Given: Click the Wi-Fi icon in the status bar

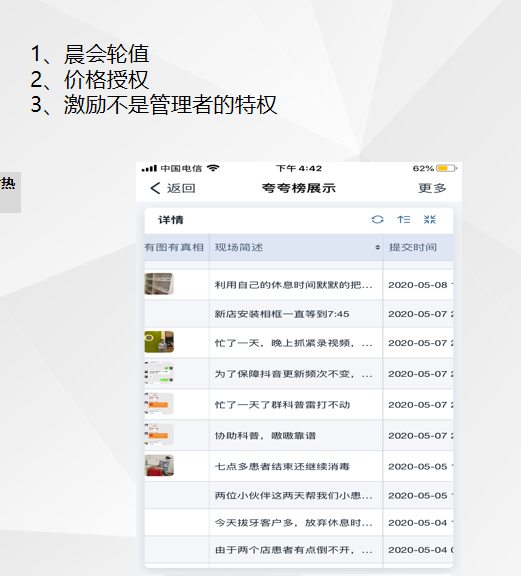Looking at the screenshot, I should pyautogui.click(x=213, y=168).
